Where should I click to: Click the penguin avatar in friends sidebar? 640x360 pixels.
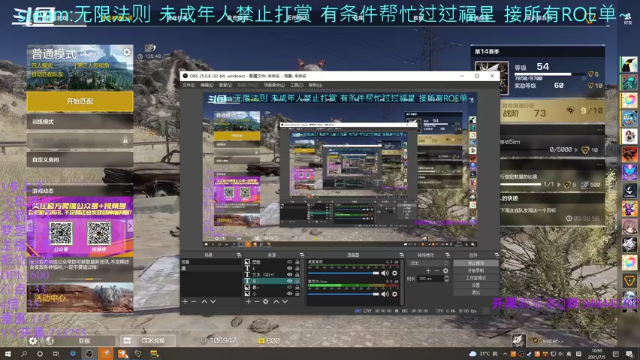[x=629, y=64]
